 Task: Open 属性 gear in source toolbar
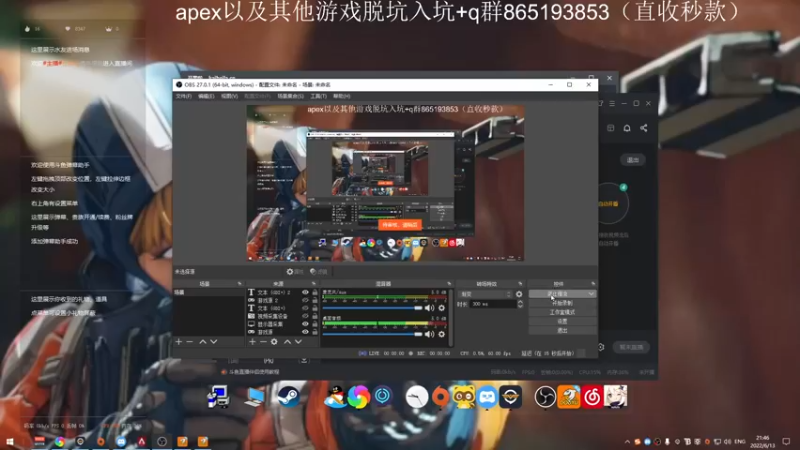pos(295,271)
